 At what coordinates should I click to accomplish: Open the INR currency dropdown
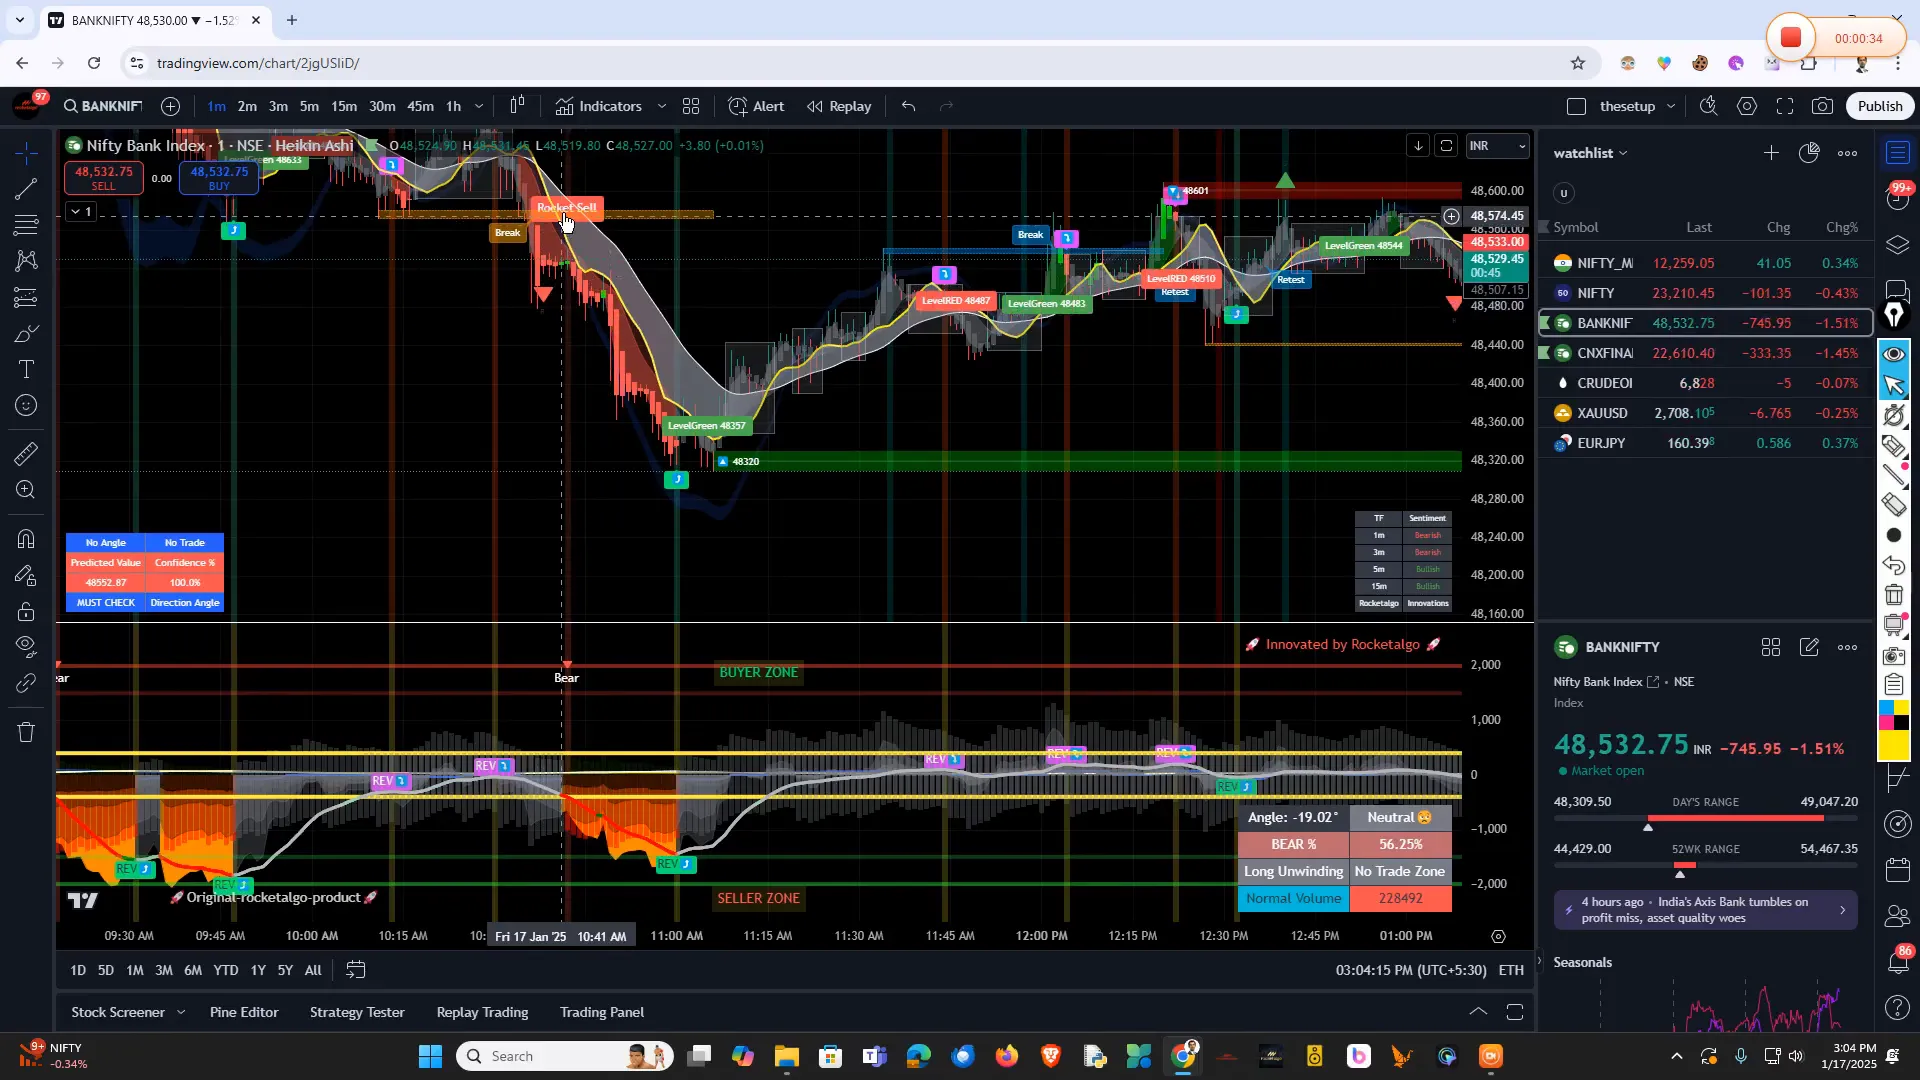click(1497, 146)
